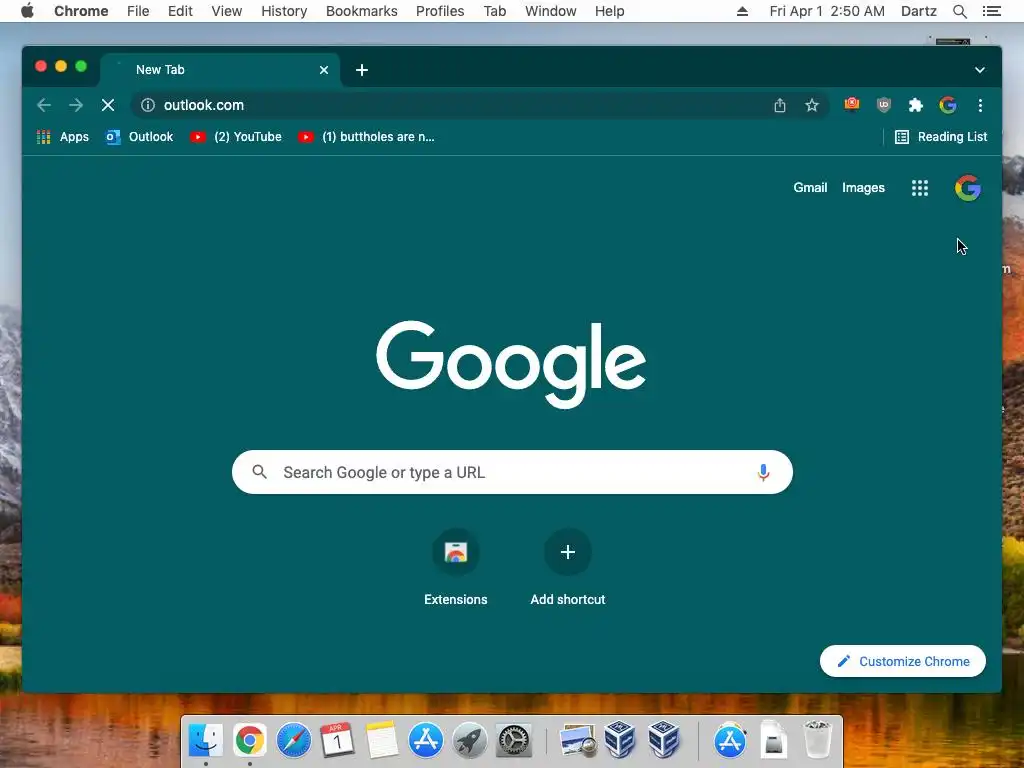Open the orange extension icon in toolbar
Screen dimensions: 1024x768
[852, 104]
